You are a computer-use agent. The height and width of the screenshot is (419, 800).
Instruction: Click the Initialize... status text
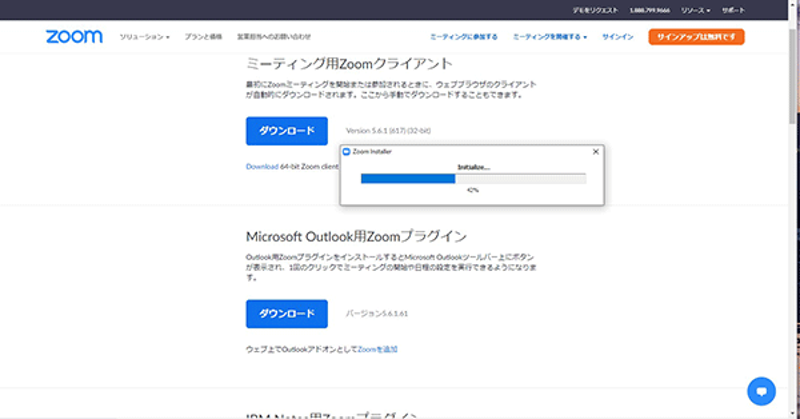[x=473, y=167]
